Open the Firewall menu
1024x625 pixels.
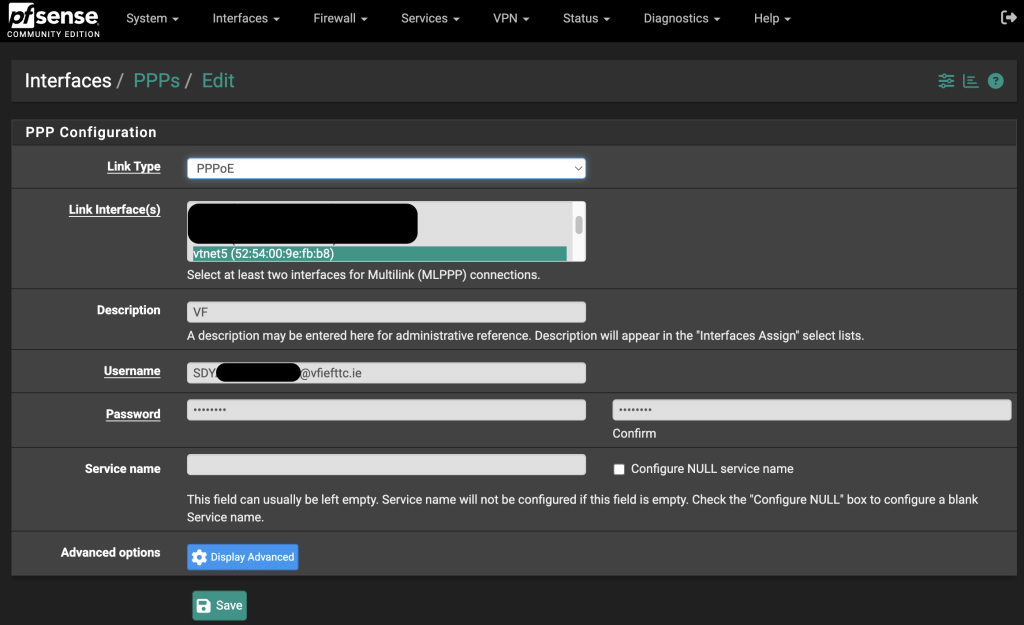340,18
